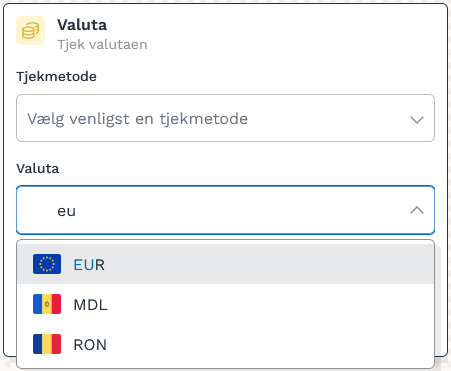Click the European Union flag icon
The height and width of the screenshot is (371, 451).
pos(47,264)
